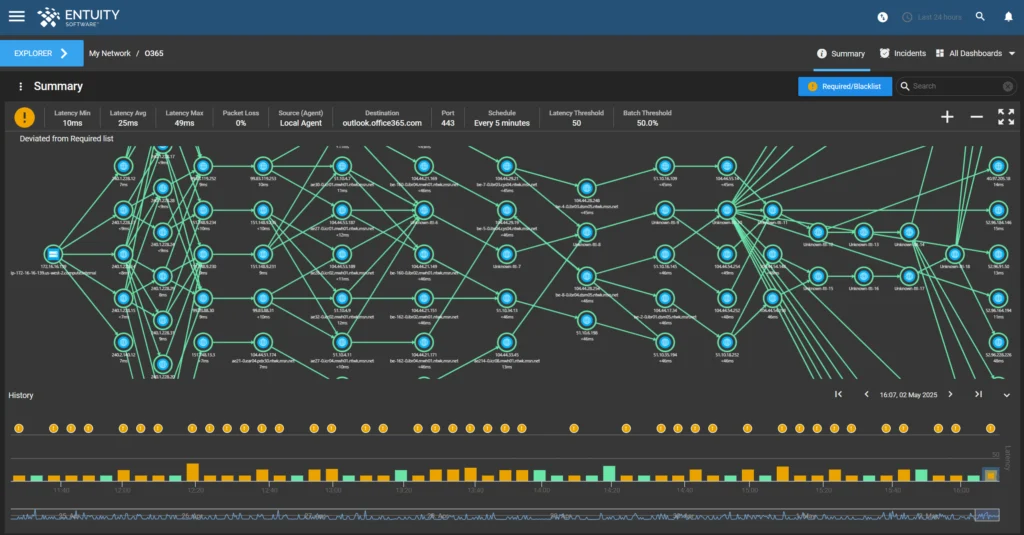
Task: Select the tallest orange bar near 12:20
Action: pos(193,472)
